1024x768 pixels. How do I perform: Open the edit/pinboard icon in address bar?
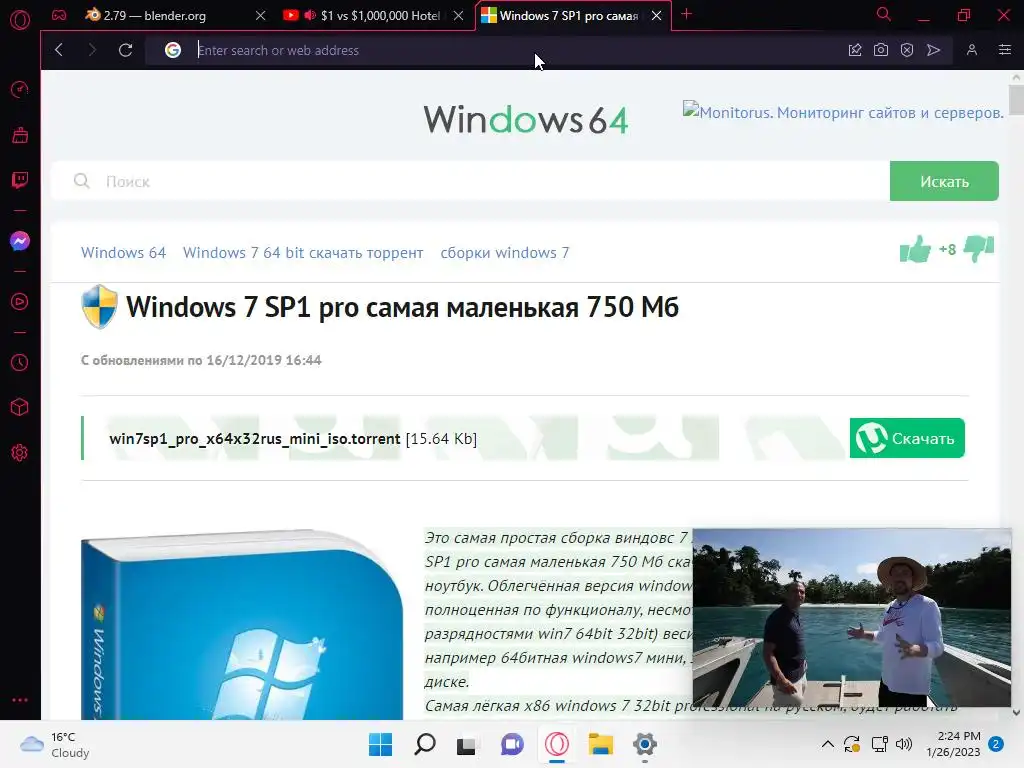pyautogui.click(x=855, y=50)
